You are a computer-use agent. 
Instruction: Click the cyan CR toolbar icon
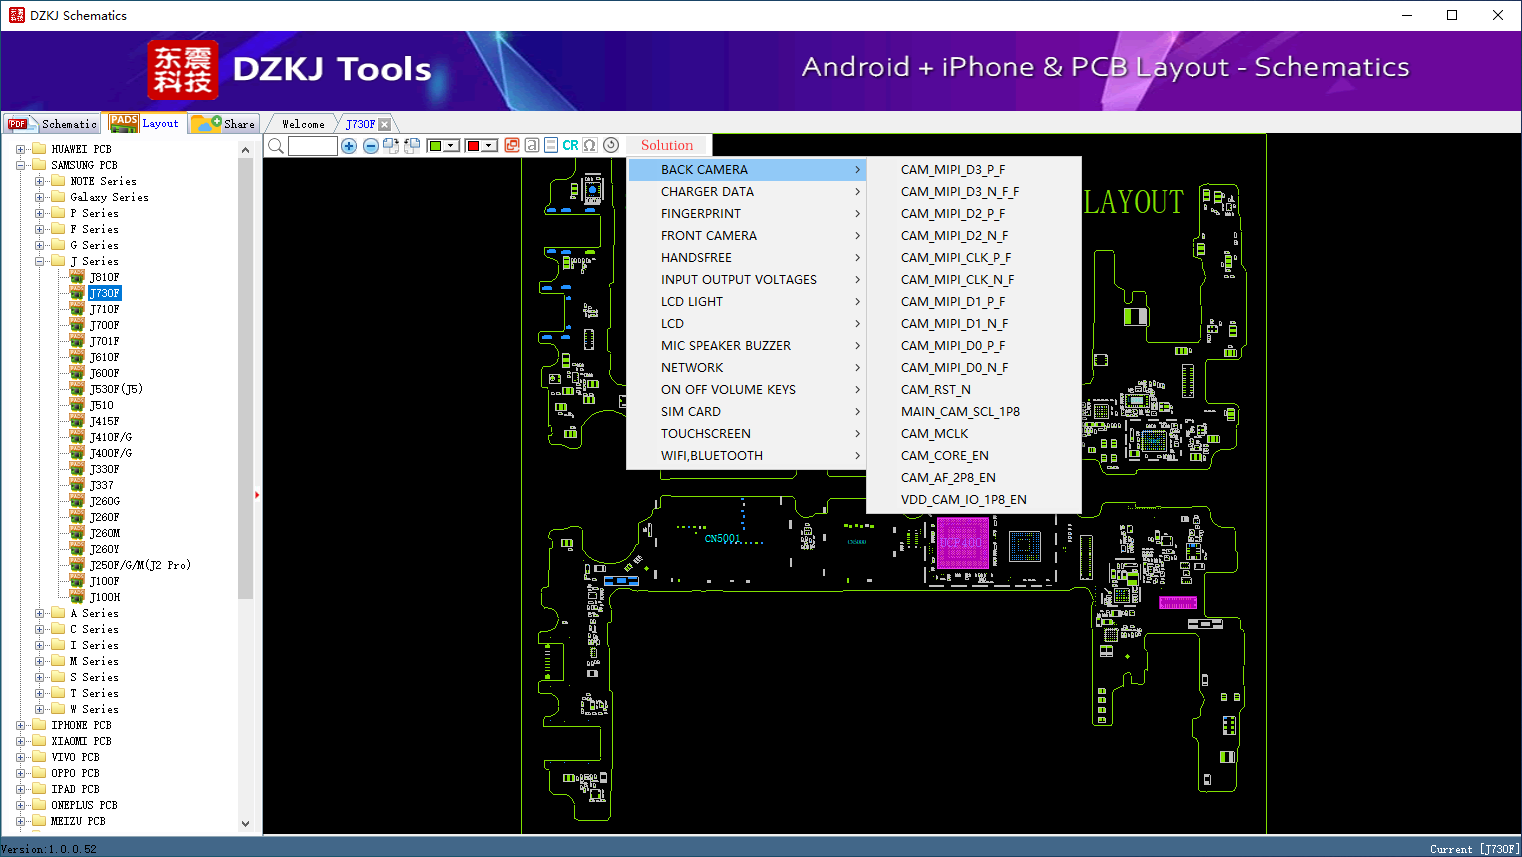[570, 145]
